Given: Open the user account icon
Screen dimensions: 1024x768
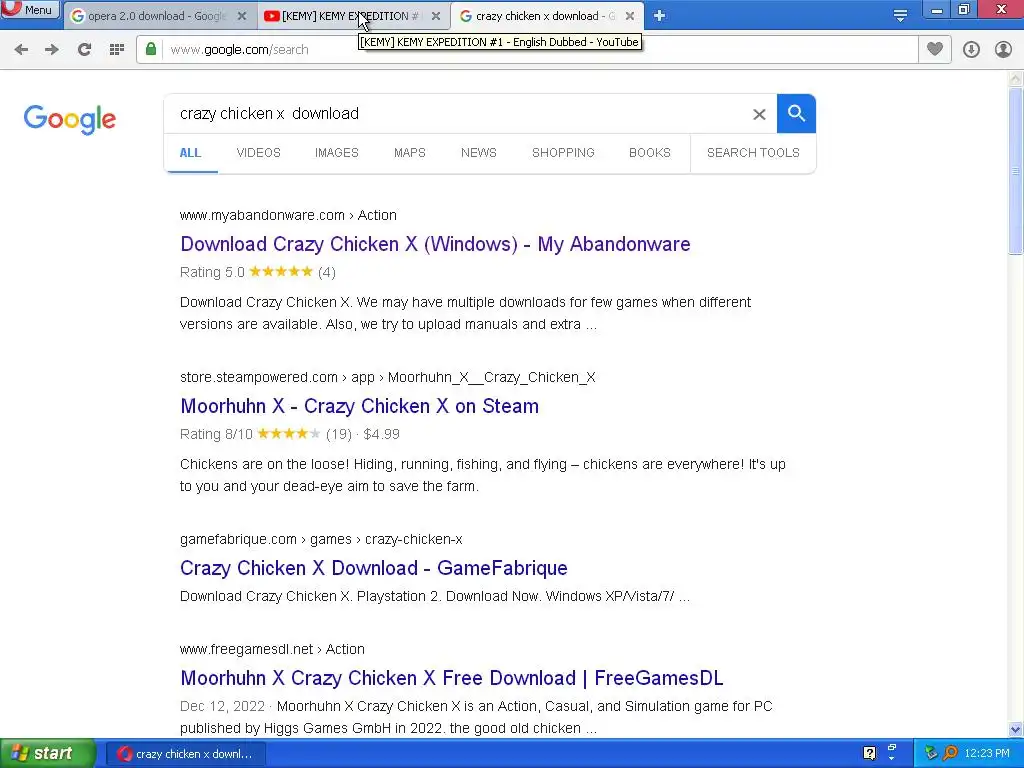Looking at the screenshot, I should click(1003, 50).
